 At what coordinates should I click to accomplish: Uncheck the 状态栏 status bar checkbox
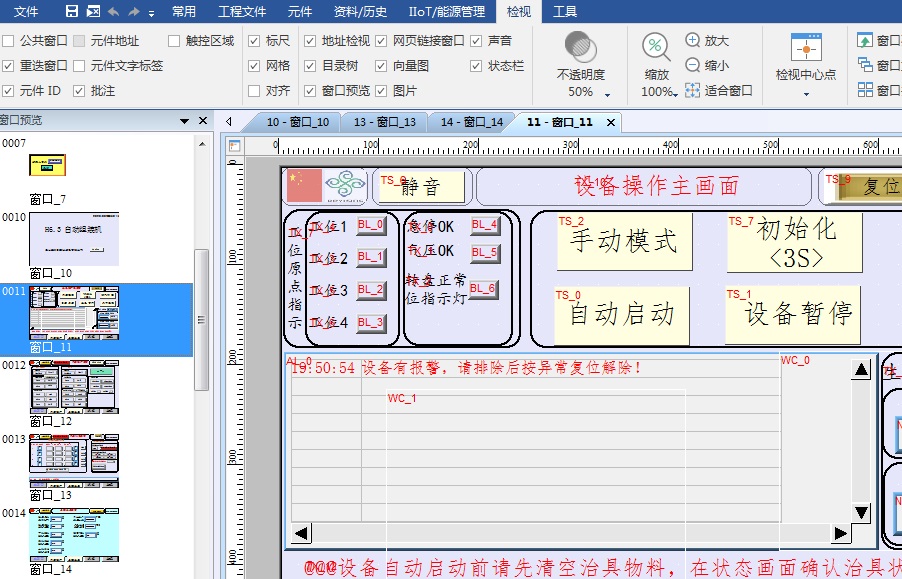(x=476, y=66)
